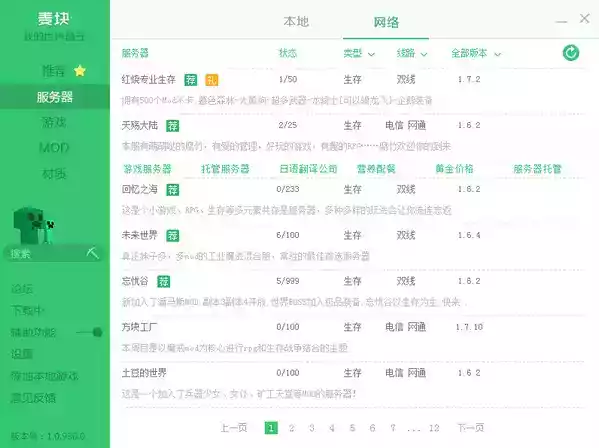Jump to page 6
Screen dimensions: 599x448
coord(372,428)
